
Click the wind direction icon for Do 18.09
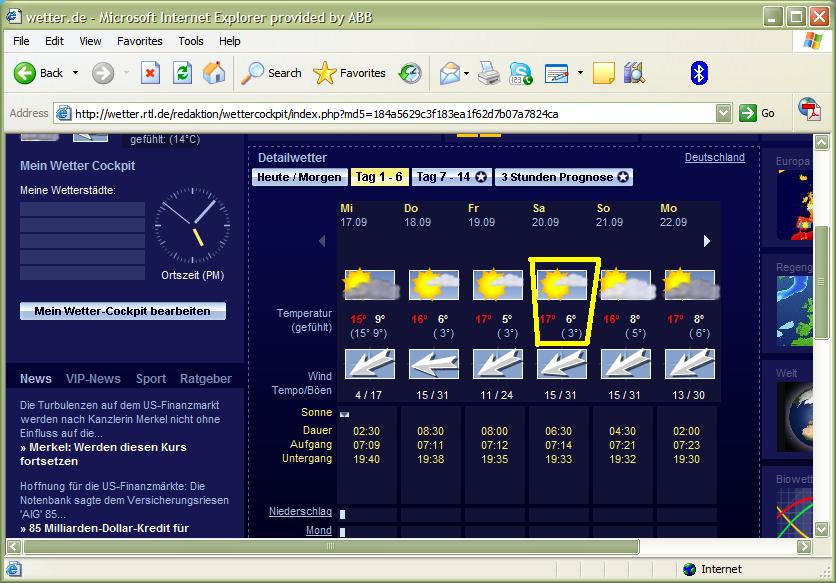click(x=434, y=364)
